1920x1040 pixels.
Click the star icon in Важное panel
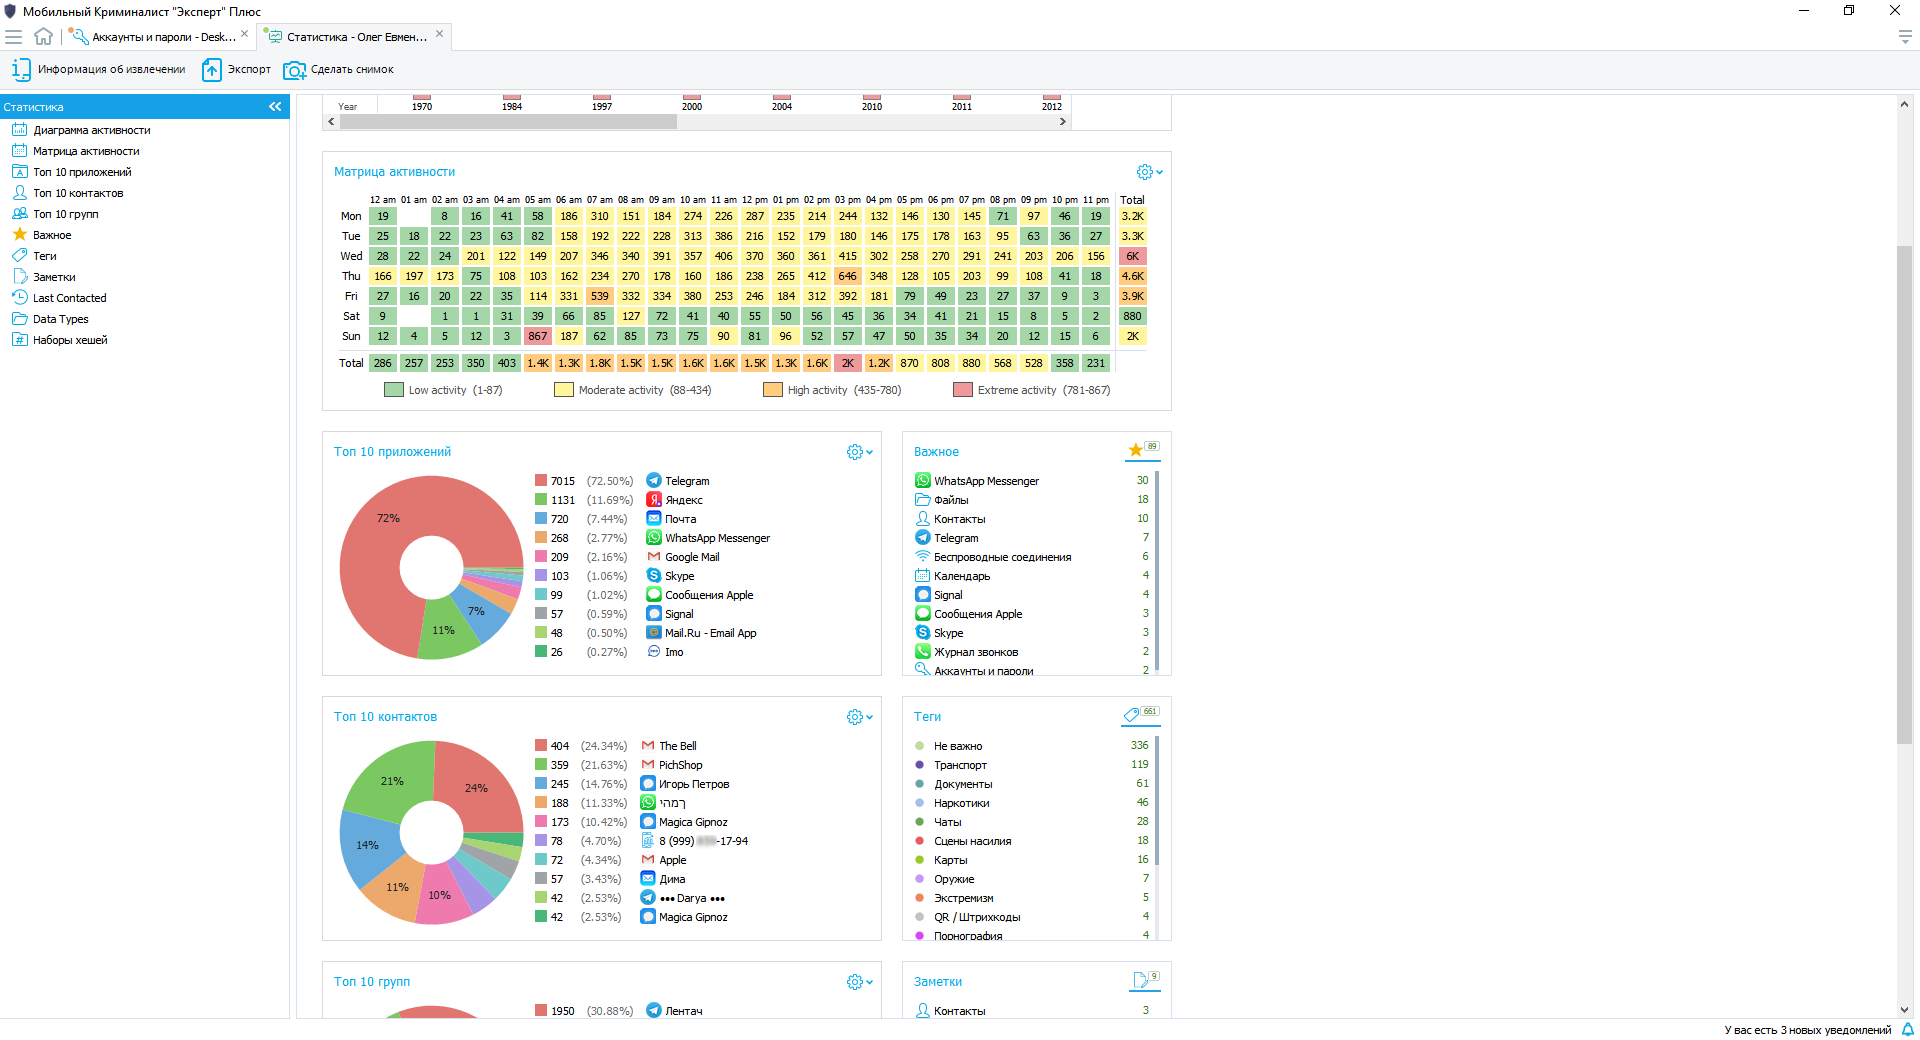click(1136, 451)
